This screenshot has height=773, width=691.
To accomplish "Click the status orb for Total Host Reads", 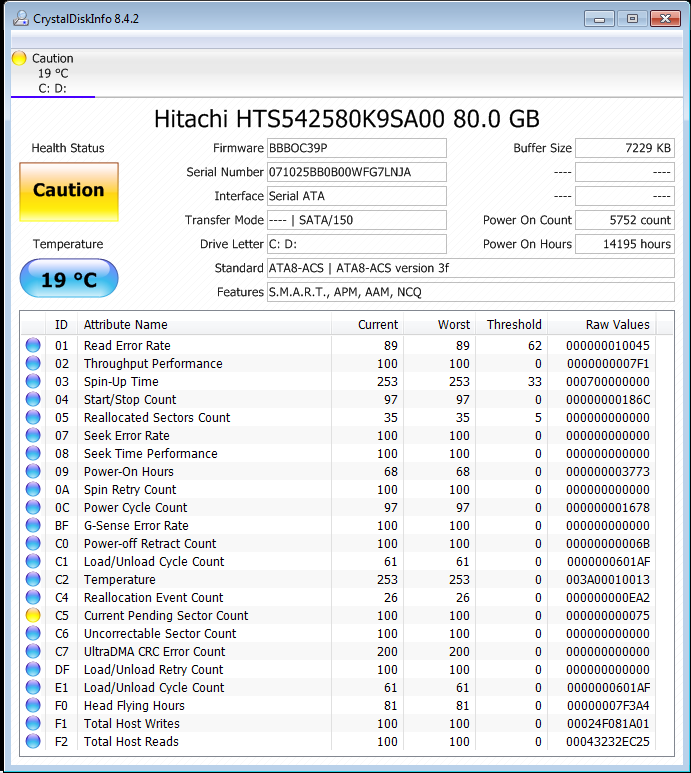I will point(33,741).
